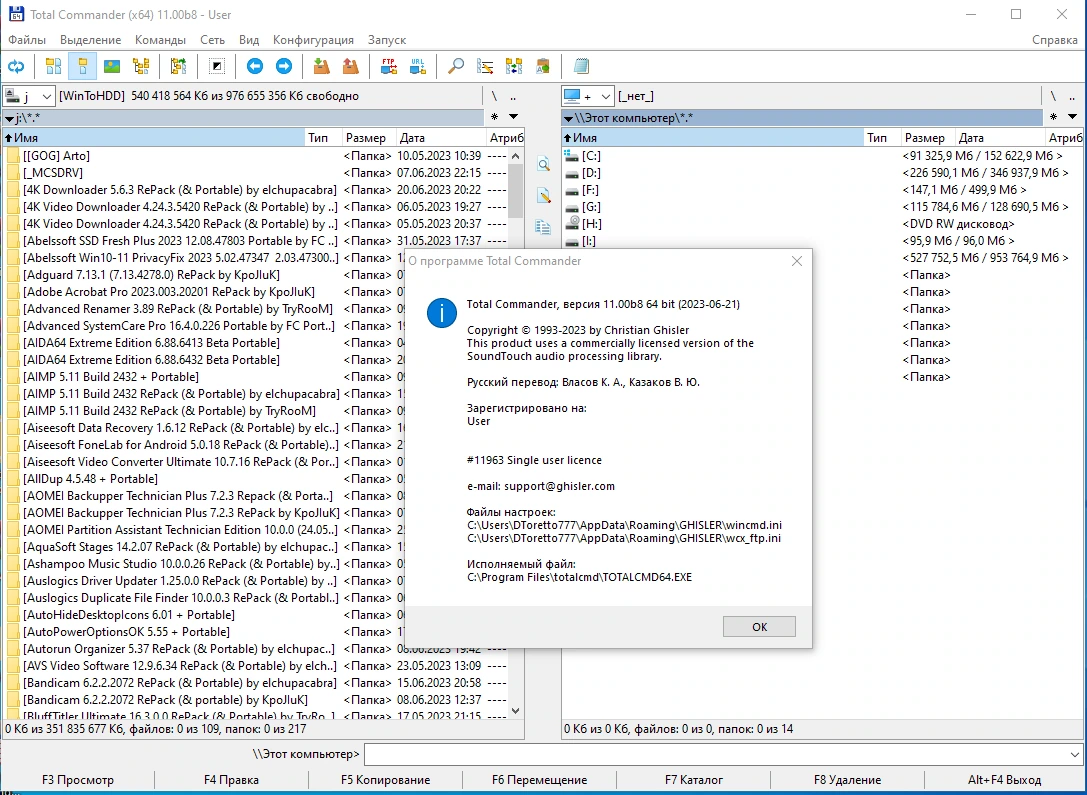
Task: Select the highlighted full details view icon
Action: (x=82, y=67)
